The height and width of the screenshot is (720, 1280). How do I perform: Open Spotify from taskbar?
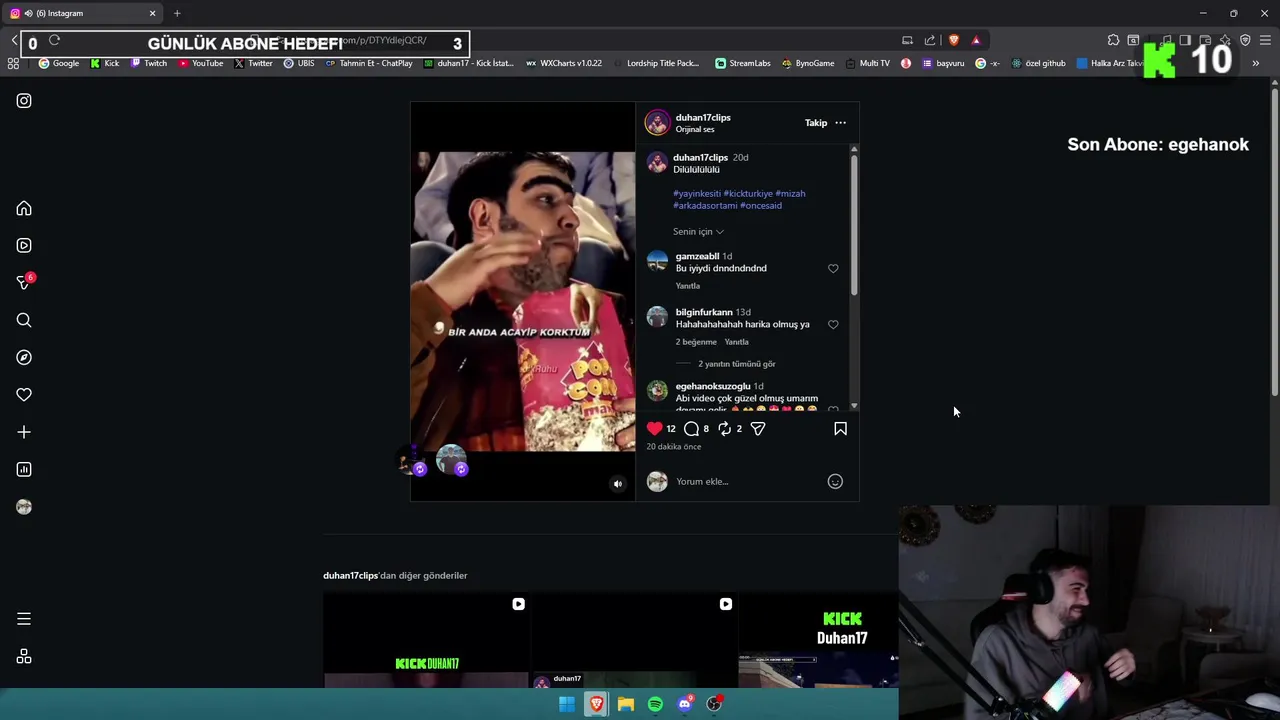[x=655, y=704]
